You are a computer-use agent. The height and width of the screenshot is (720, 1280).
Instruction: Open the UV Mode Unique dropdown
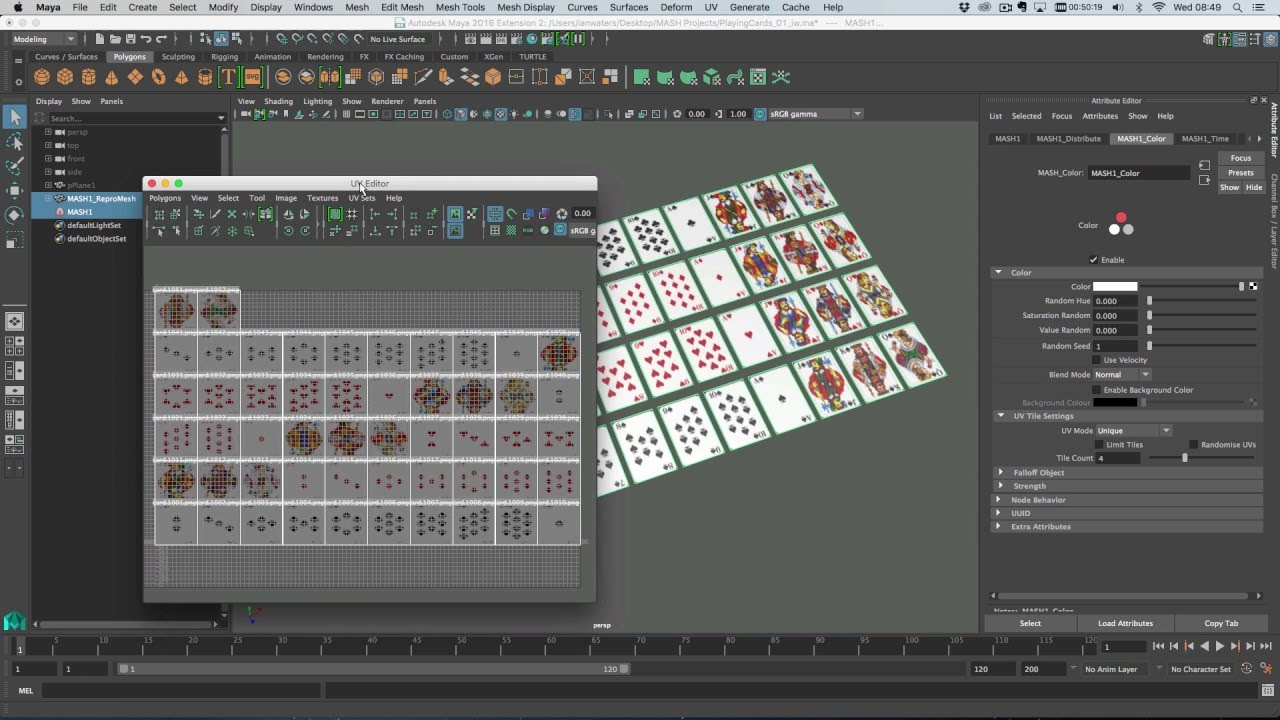(1133, 431)
